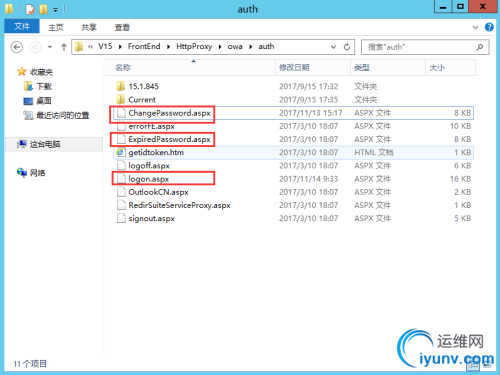Viewport: 500px width, 375px height.
Task: Select the signout.aspx file icon
Action: 121,218
